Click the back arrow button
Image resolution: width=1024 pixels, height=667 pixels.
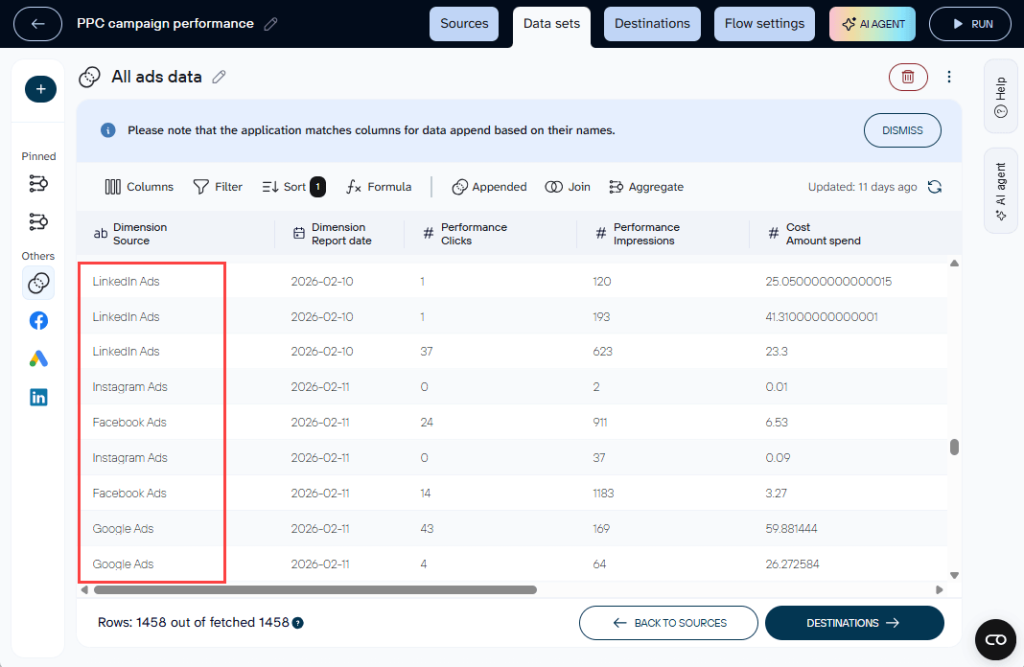click(38, 24)
